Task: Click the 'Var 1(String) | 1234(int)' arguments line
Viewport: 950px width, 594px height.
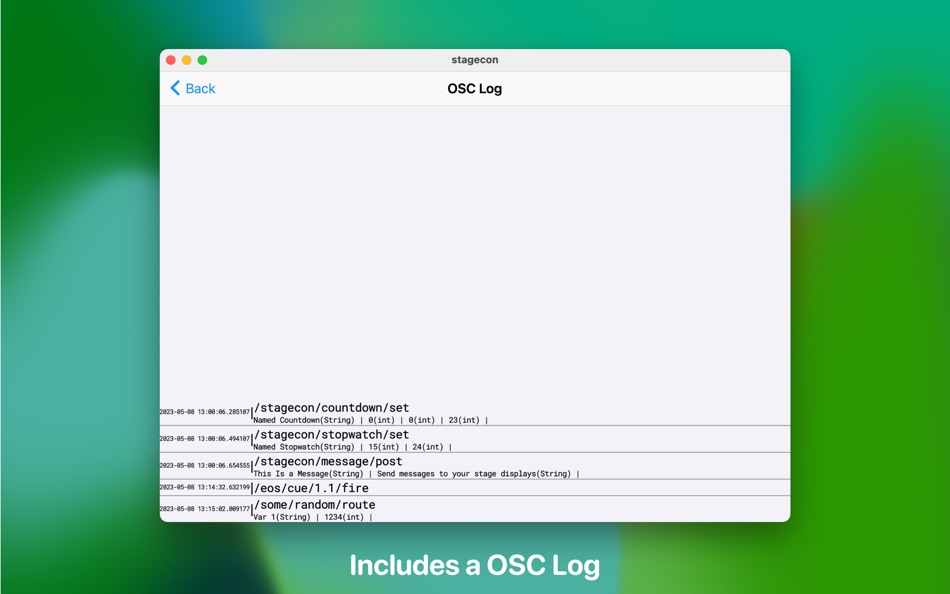Action: (x=313, y=517)
